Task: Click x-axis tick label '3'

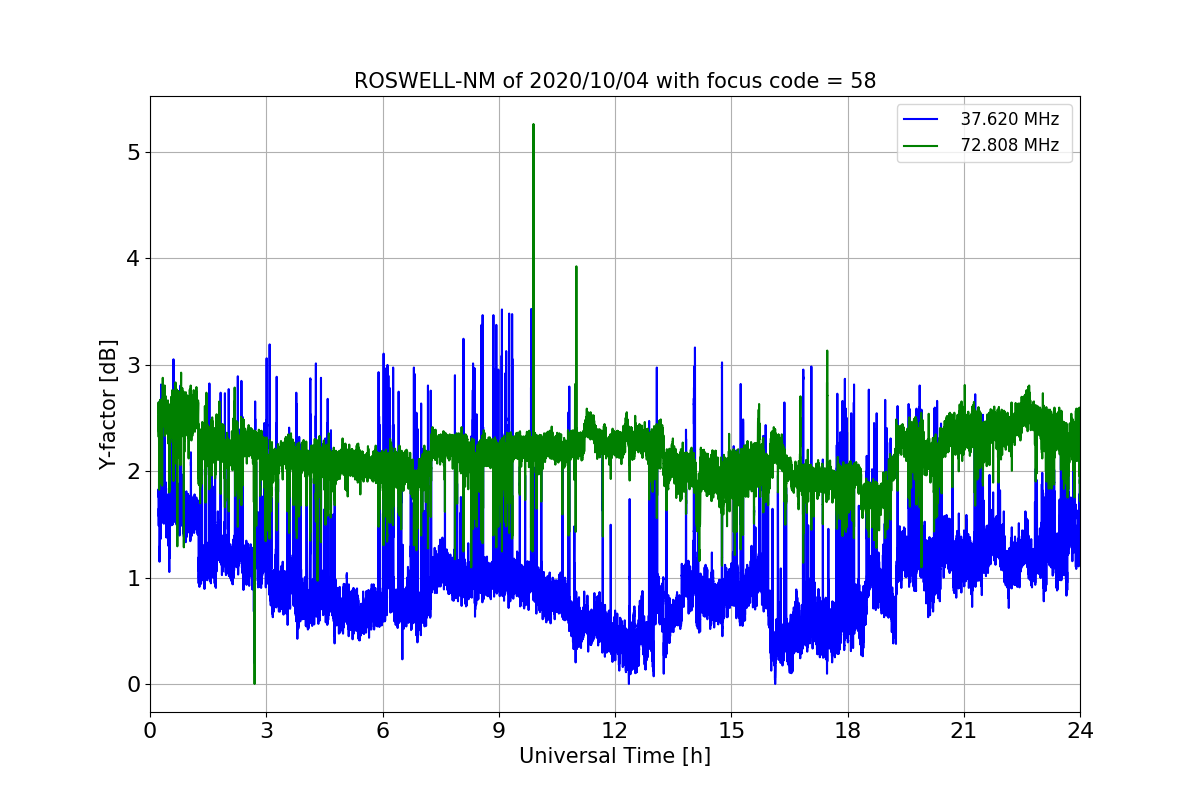Action: (267, 730)
